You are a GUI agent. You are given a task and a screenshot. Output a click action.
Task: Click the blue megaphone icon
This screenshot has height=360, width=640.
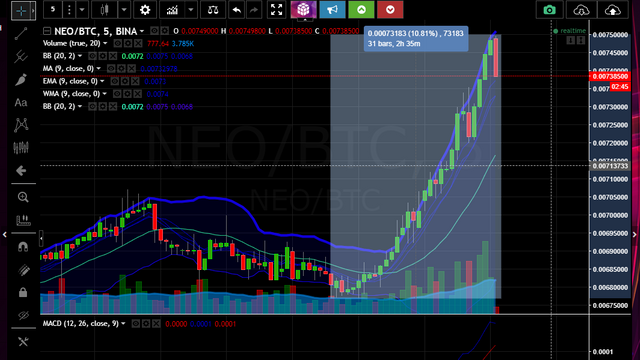(x=332, y=10)
